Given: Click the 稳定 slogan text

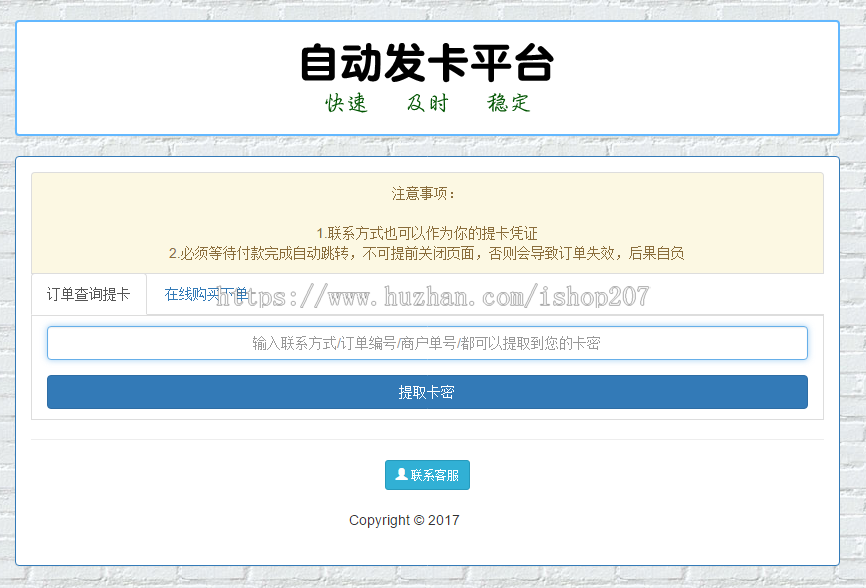Looking at the screenshot, I should tap(506, 103).
